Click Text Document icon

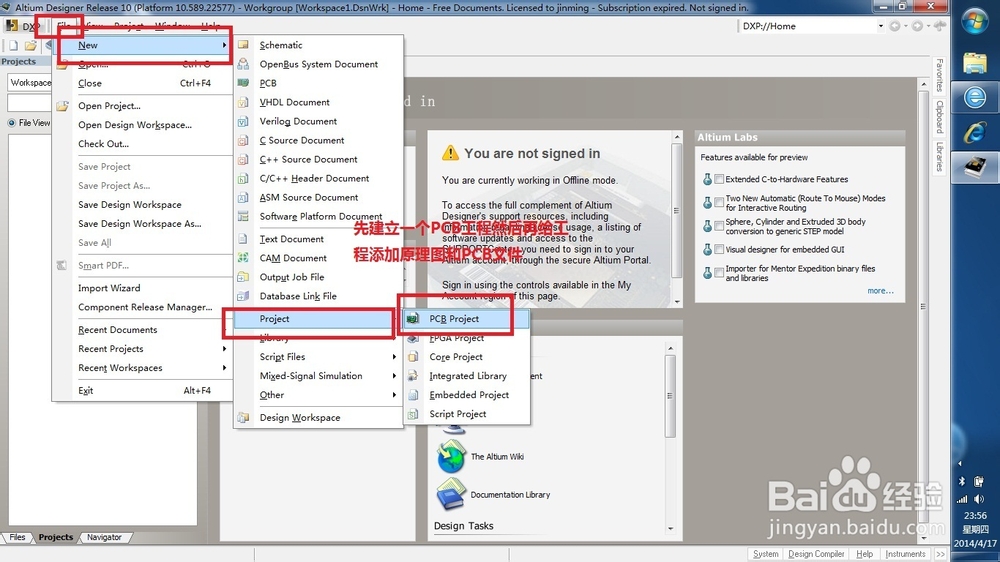(243, 239)
